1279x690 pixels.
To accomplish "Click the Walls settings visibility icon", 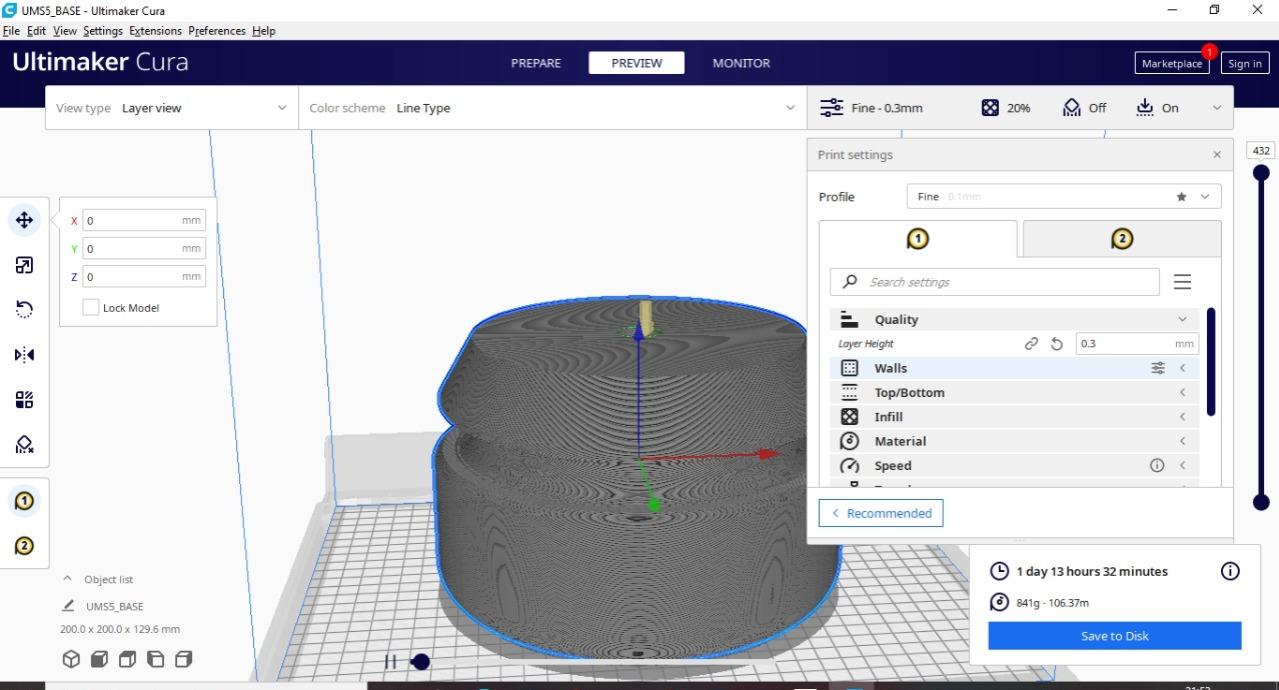I will [x=1157, y=368].
